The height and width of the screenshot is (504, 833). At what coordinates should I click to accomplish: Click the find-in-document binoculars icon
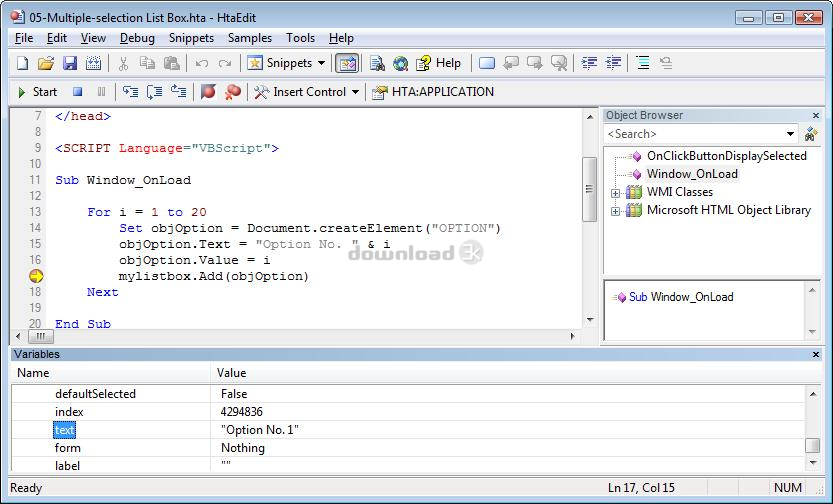click(x=377, y=63)
